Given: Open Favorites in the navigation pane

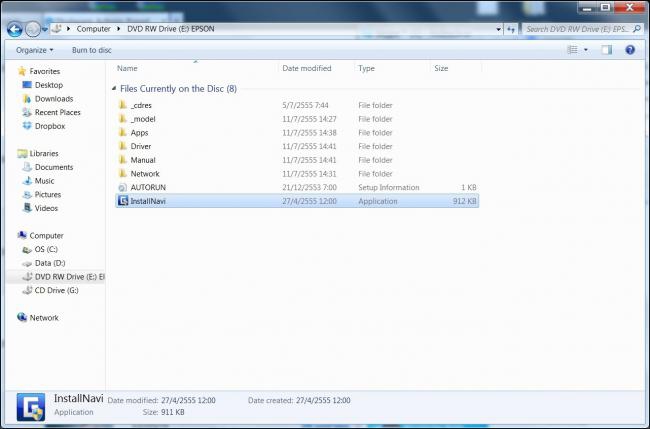Looking at the screenshot, I should pos(45,71).
